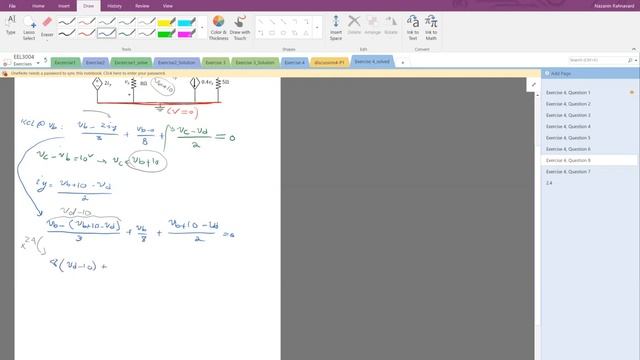This screenshot has width=640, height=360.
Task: Choose the rectangle shape
Action: click(272, 33)
